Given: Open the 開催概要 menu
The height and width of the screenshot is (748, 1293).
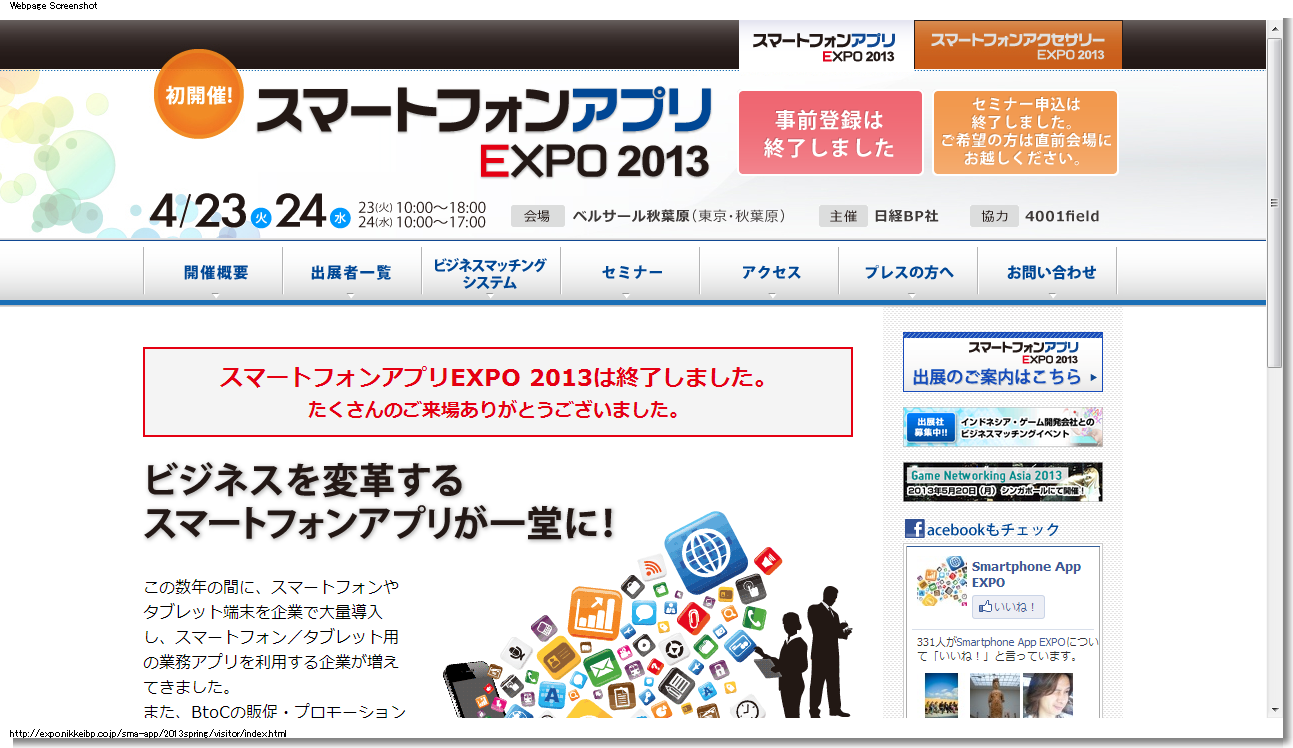Looking at the screenshot, I should point(215,272).
